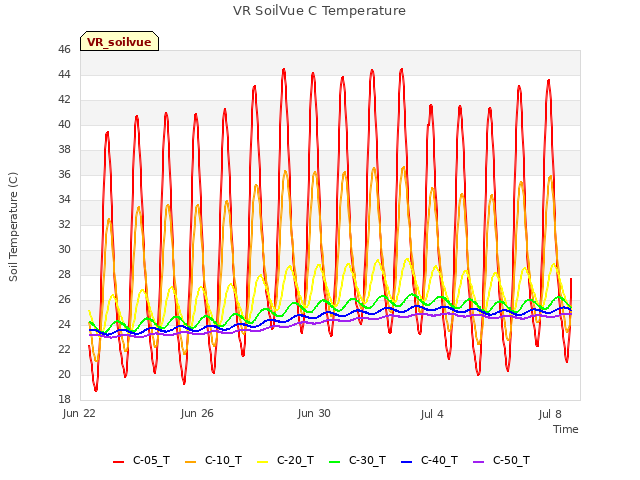Click the 38 y-axis tick label

tap(64, 149)
